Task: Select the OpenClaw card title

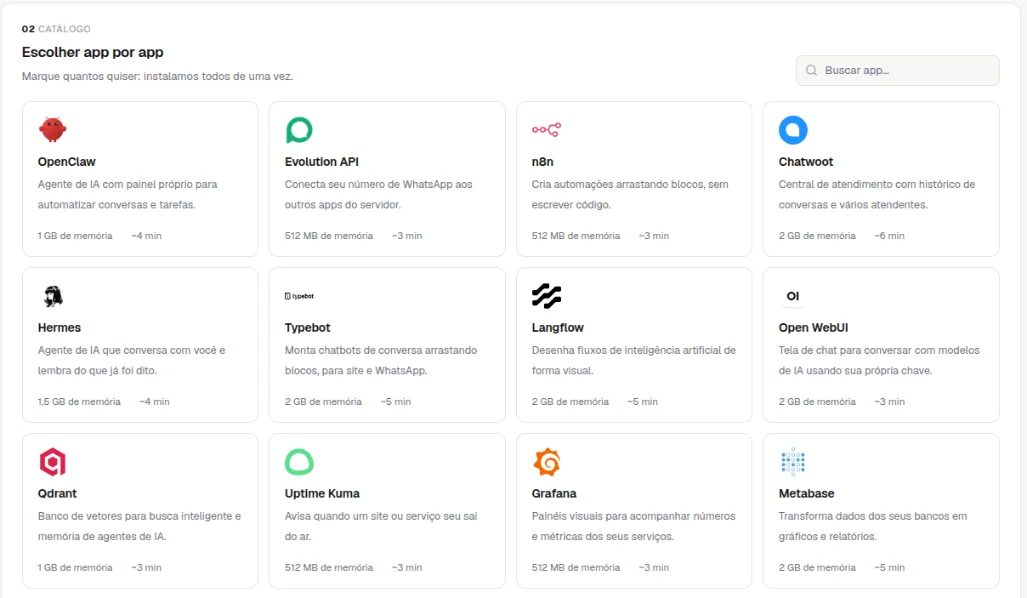Action: (x=66, y=162)
